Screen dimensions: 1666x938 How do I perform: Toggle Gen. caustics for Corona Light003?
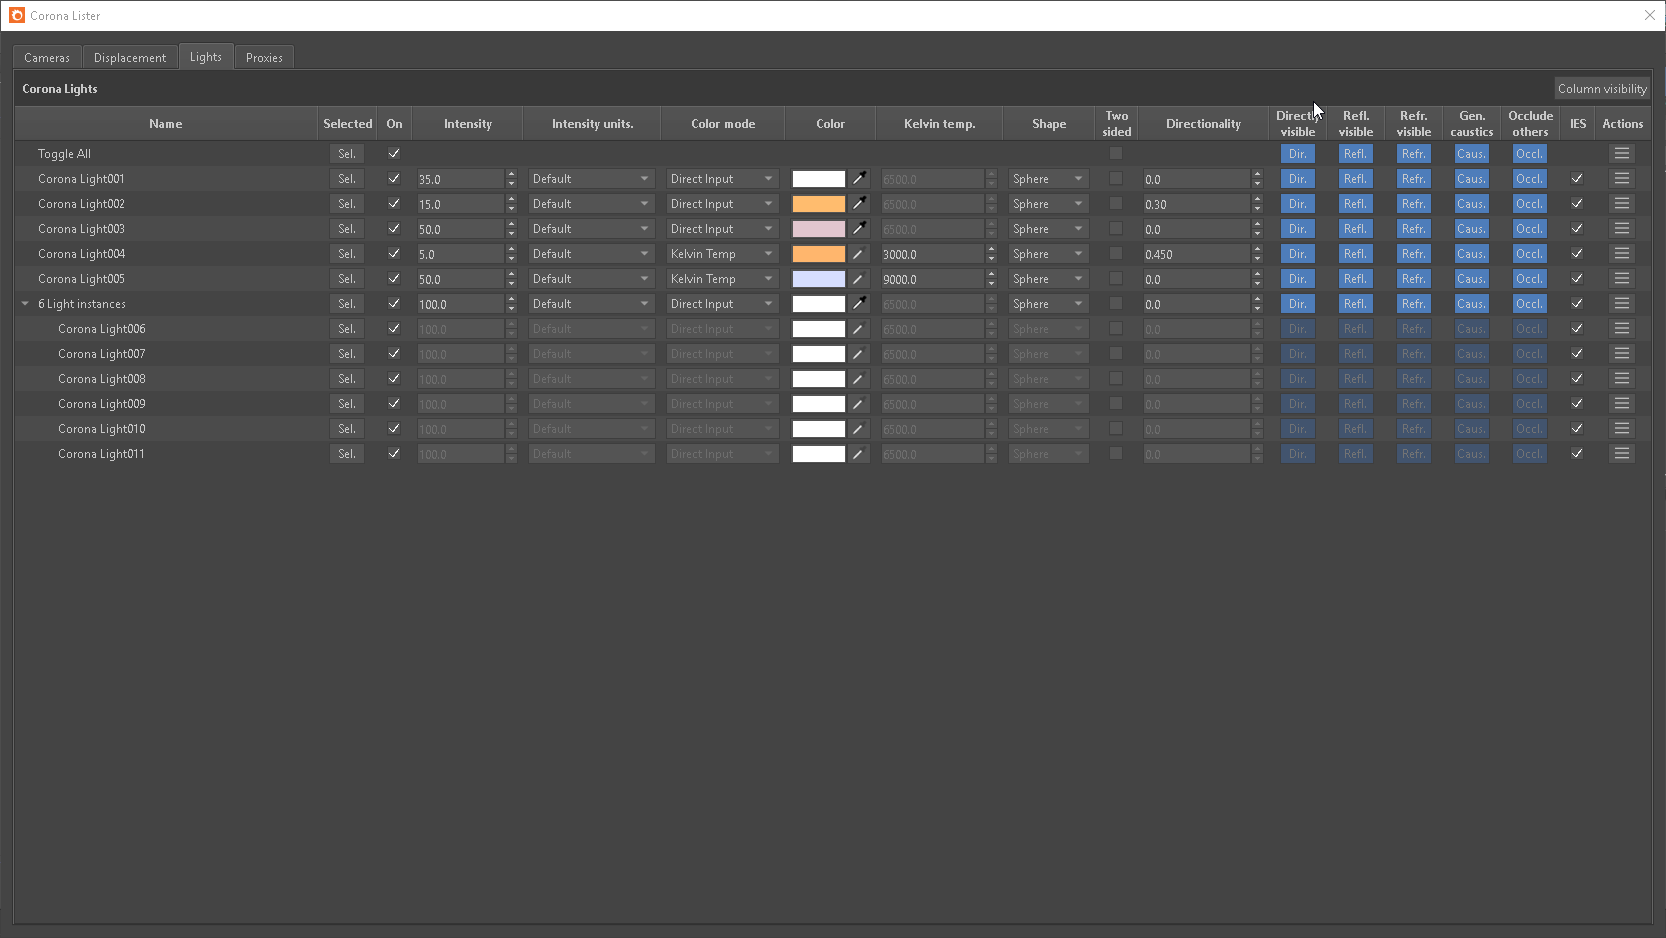(1472, 229)
